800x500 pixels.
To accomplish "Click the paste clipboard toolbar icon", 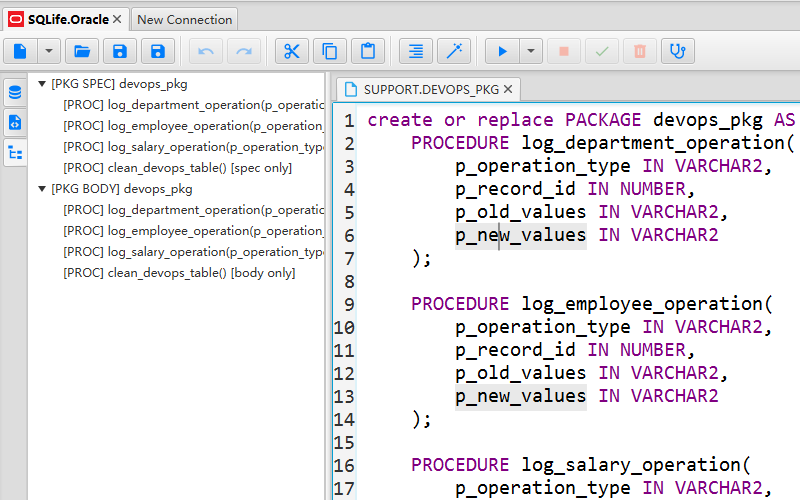I will coord(368,51).
